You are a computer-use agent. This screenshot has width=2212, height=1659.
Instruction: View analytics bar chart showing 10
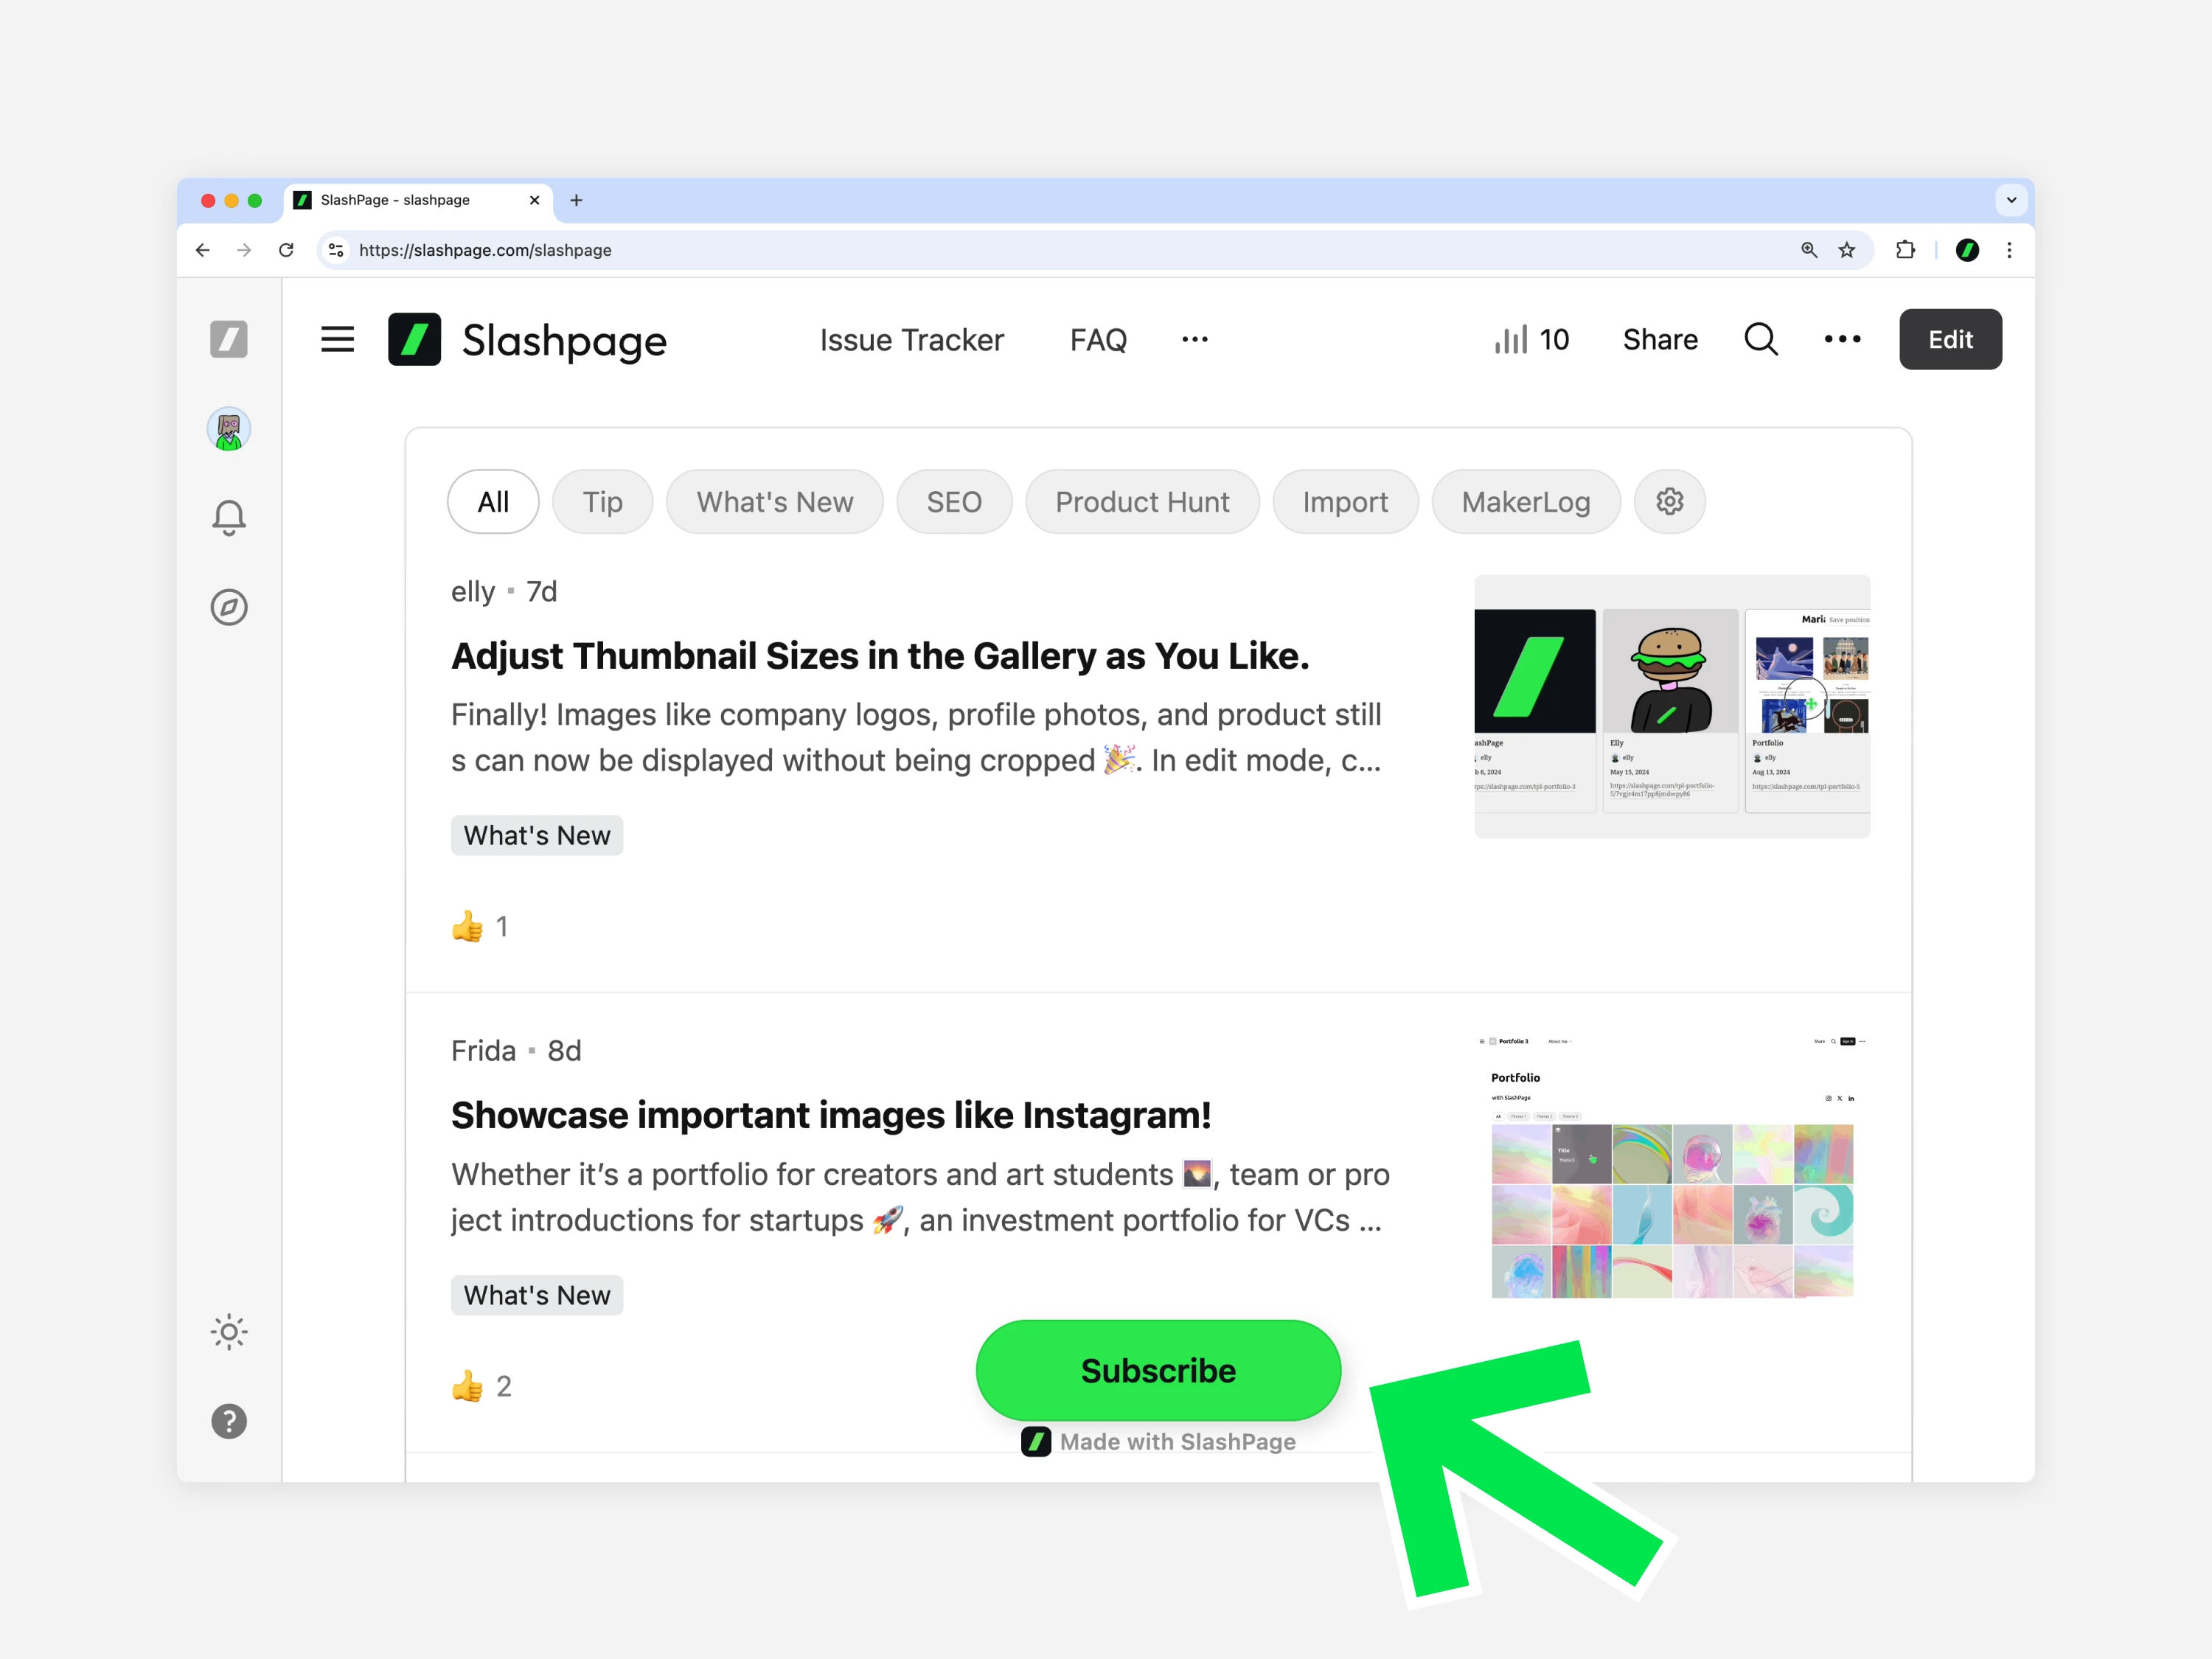pos(1531,340)
